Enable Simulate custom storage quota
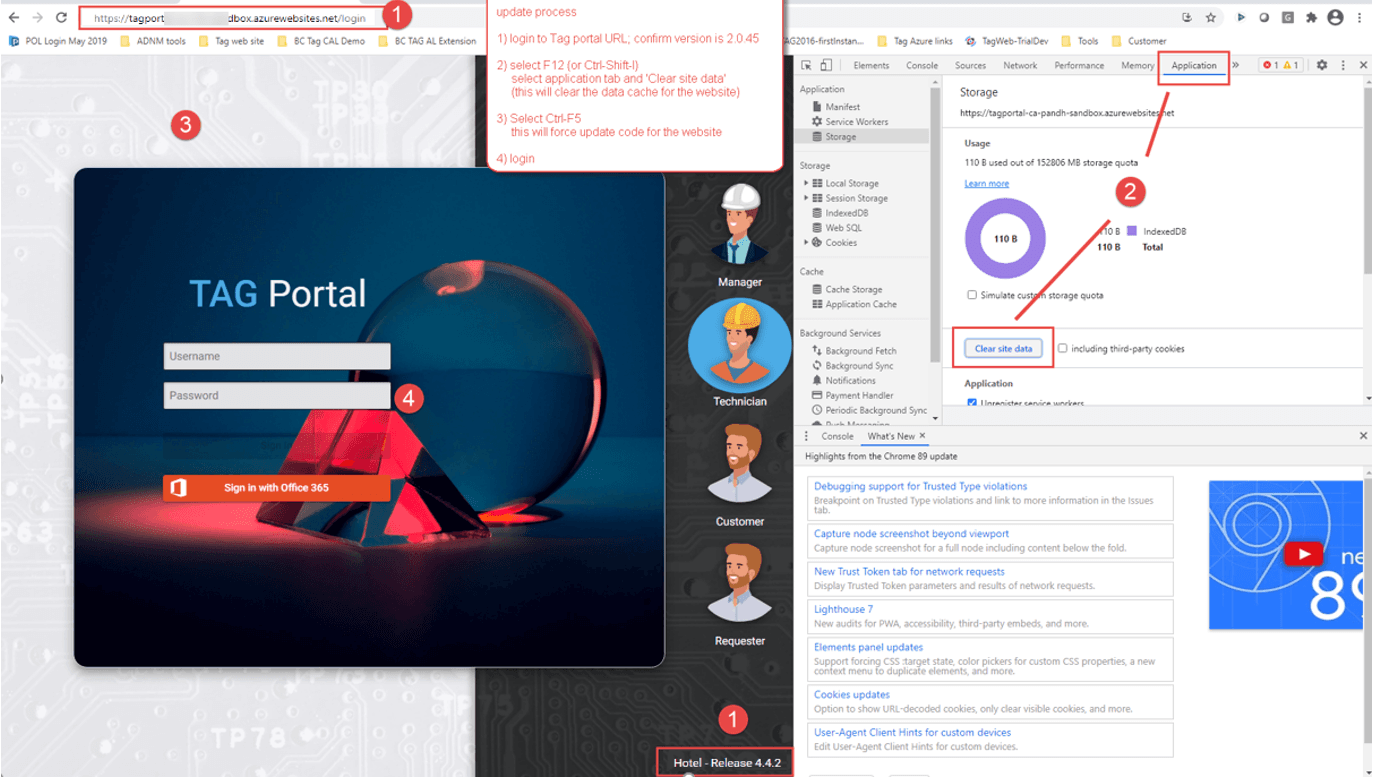 972,294
